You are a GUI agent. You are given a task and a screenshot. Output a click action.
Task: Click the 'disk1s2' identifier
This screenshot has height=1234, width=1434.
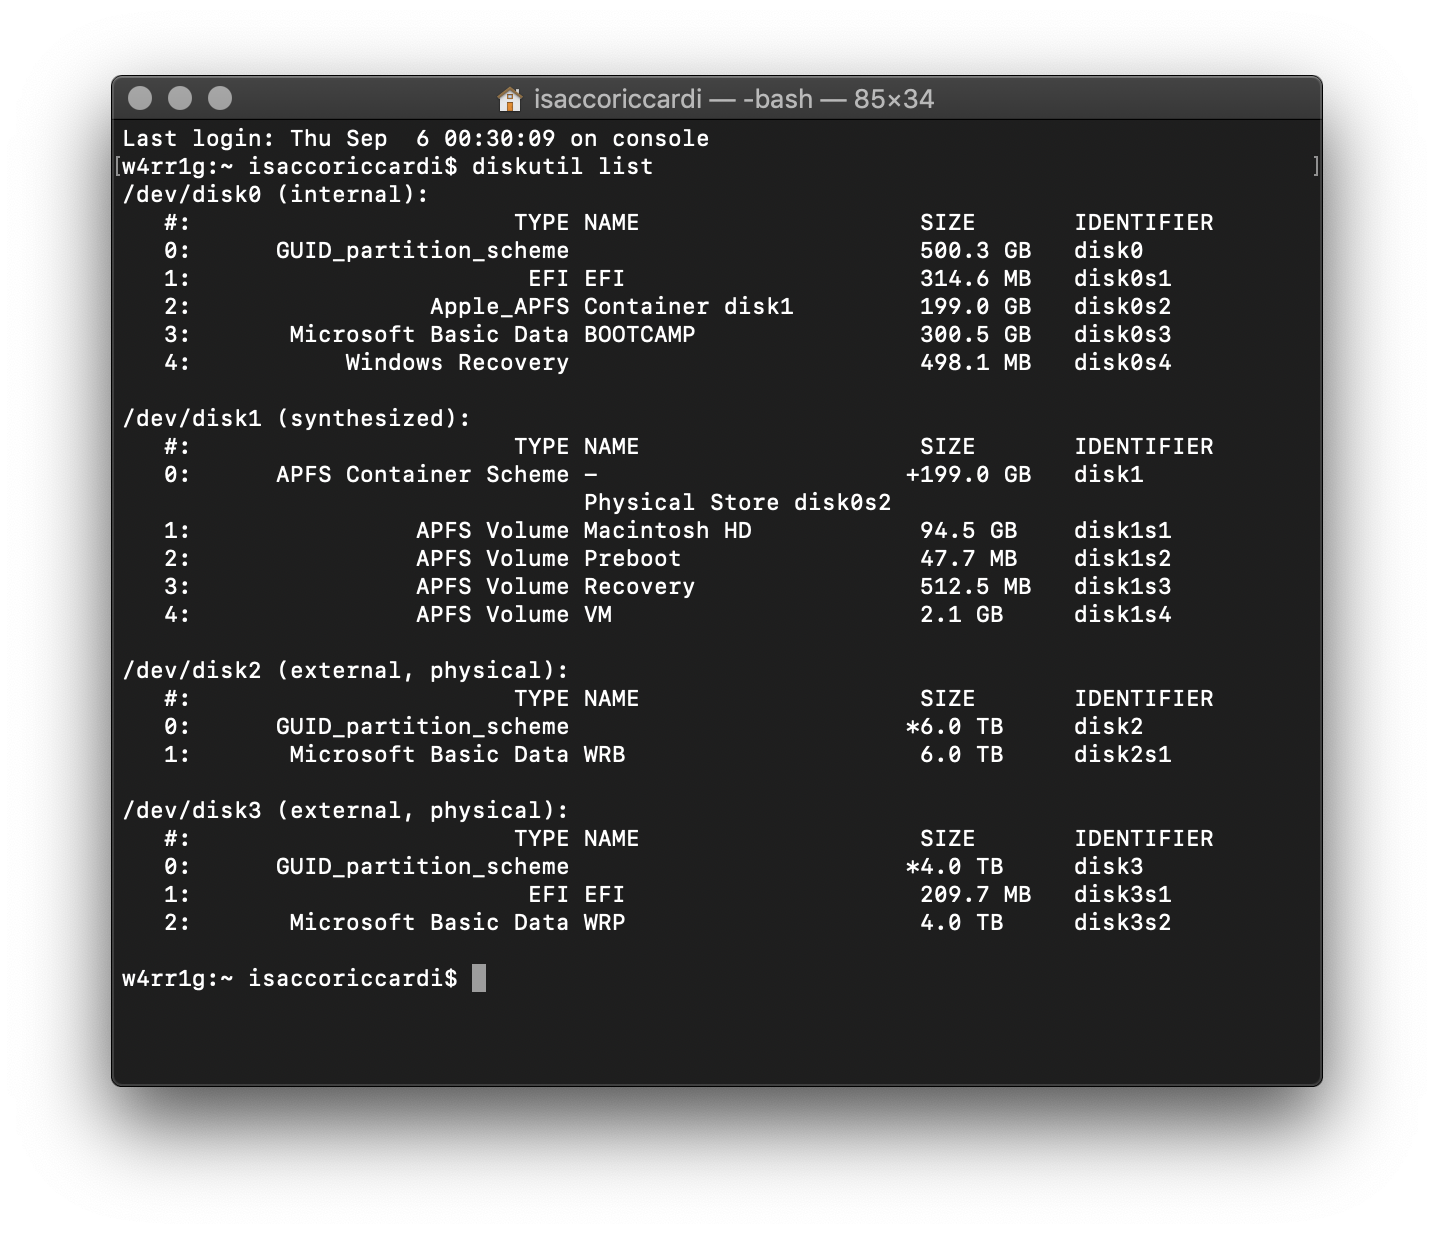click(1123, 558)
